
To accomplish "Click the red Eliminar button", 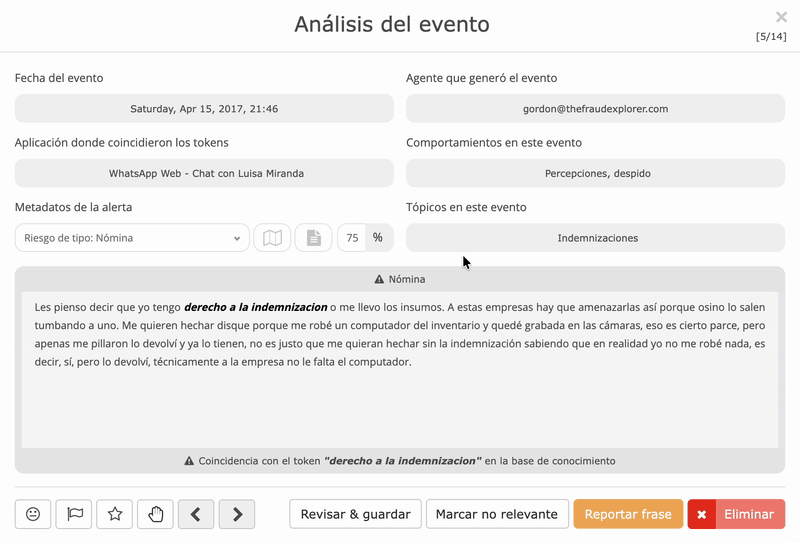I will click(x=736, y=514).
